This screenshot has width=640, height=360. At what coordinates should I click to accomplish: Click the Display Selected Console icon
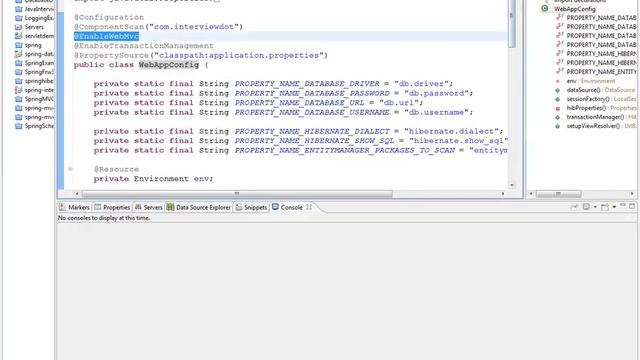click(x=586, y=207)
